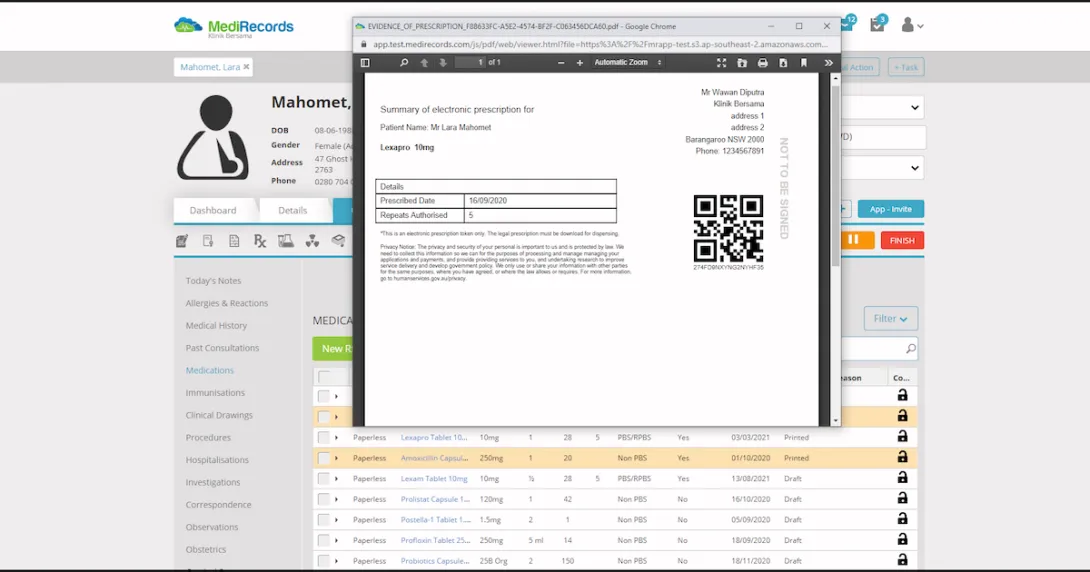Screen dimensions: 1090x572
Task: Open find in document in PDF viewer
Action: tap(404, 63)
